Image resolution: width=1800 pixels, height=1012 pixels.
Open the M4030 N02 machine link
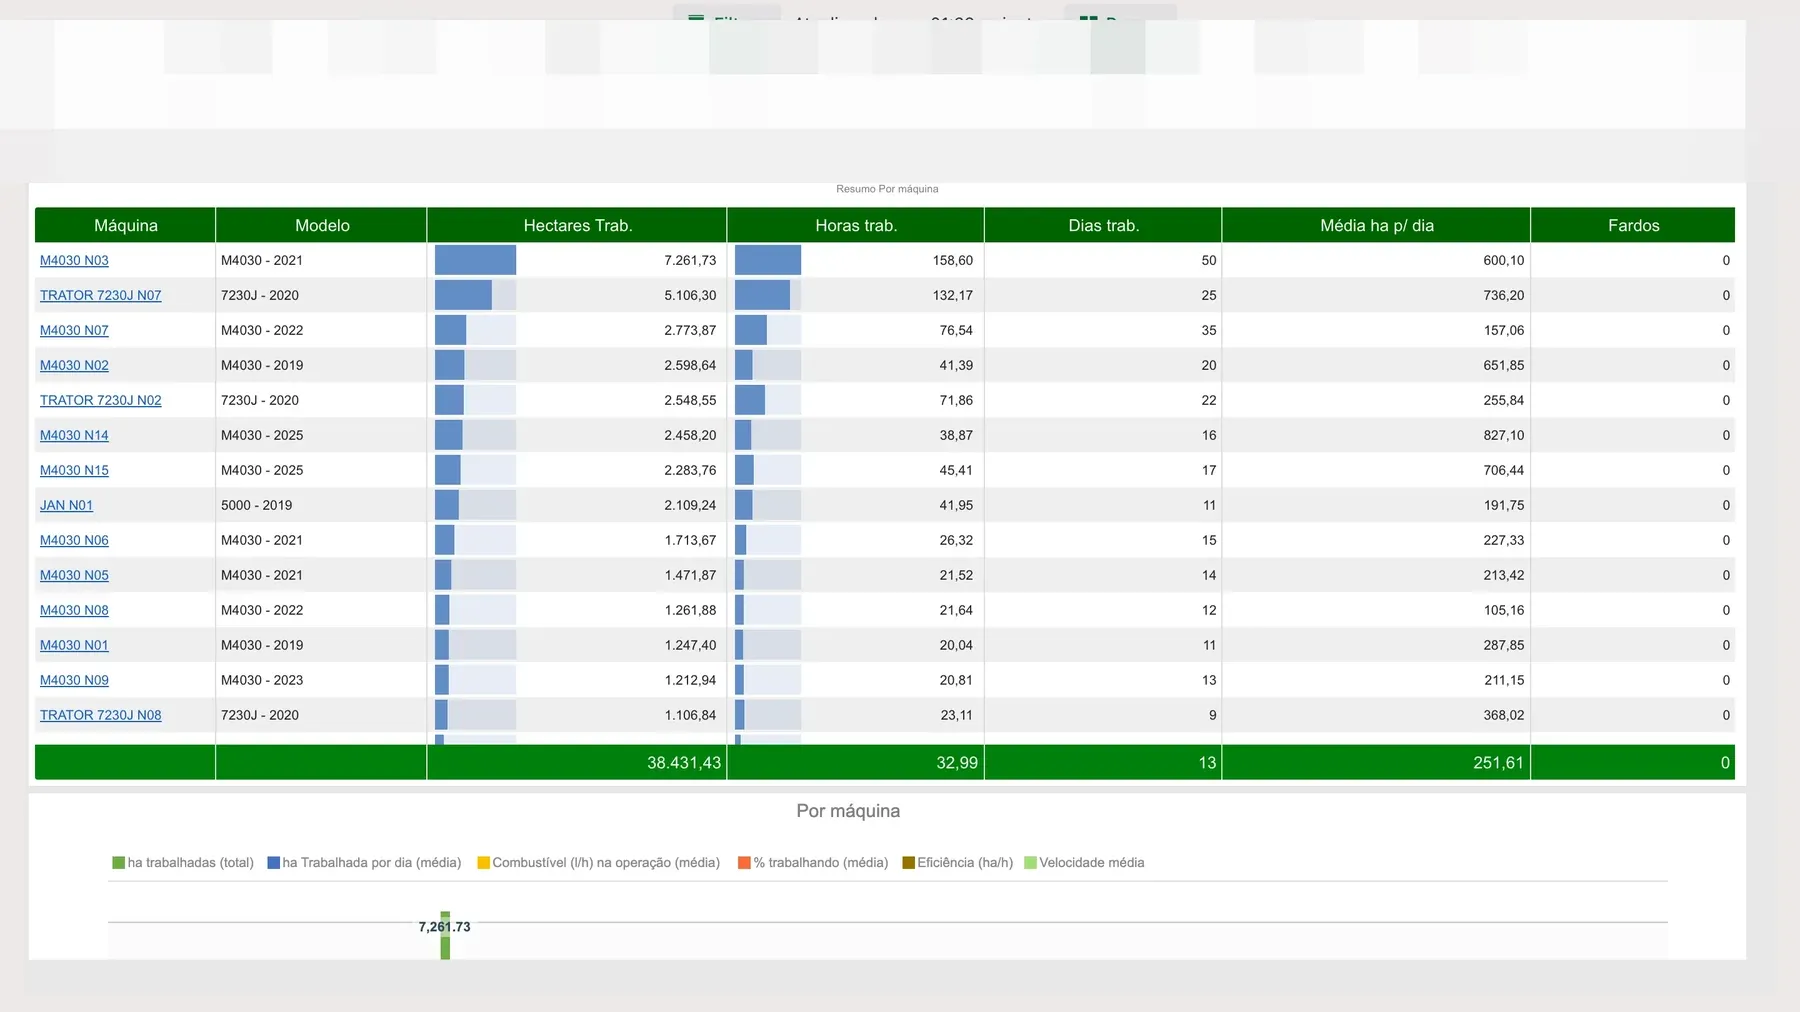pyautogui.click(x=74, y=365)
